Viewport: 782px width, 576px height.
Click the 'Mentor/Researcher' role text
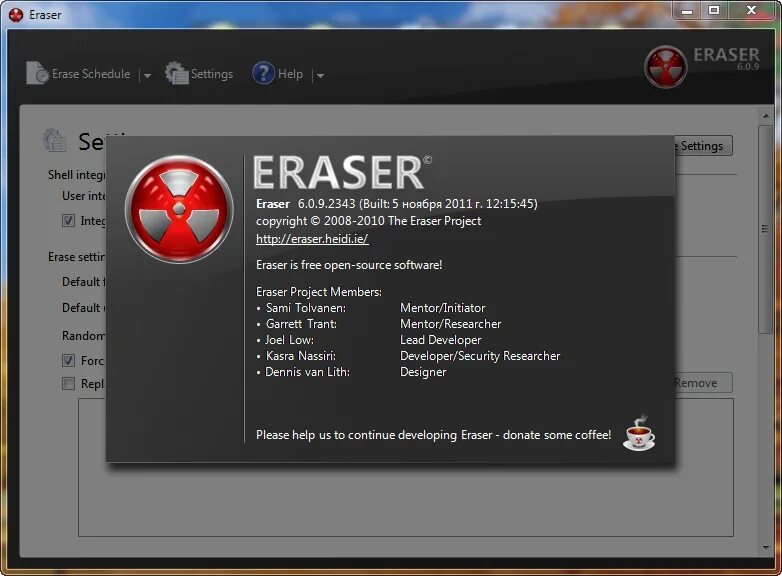click(450, 324)
